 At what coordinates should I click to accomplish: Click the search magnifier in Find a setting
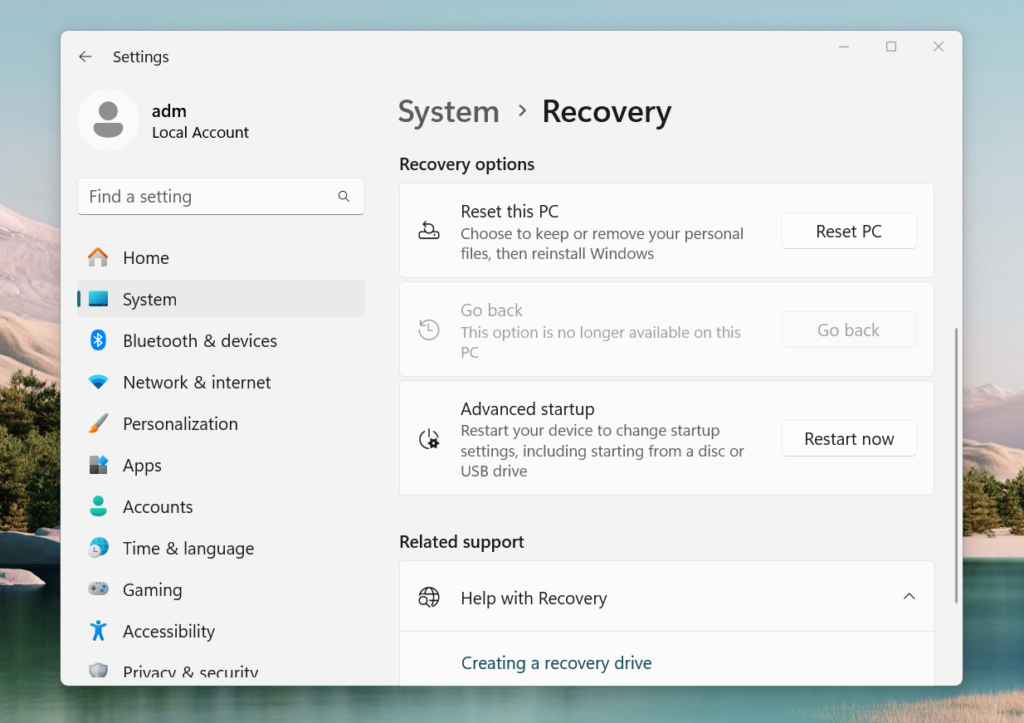pos(344,196)
